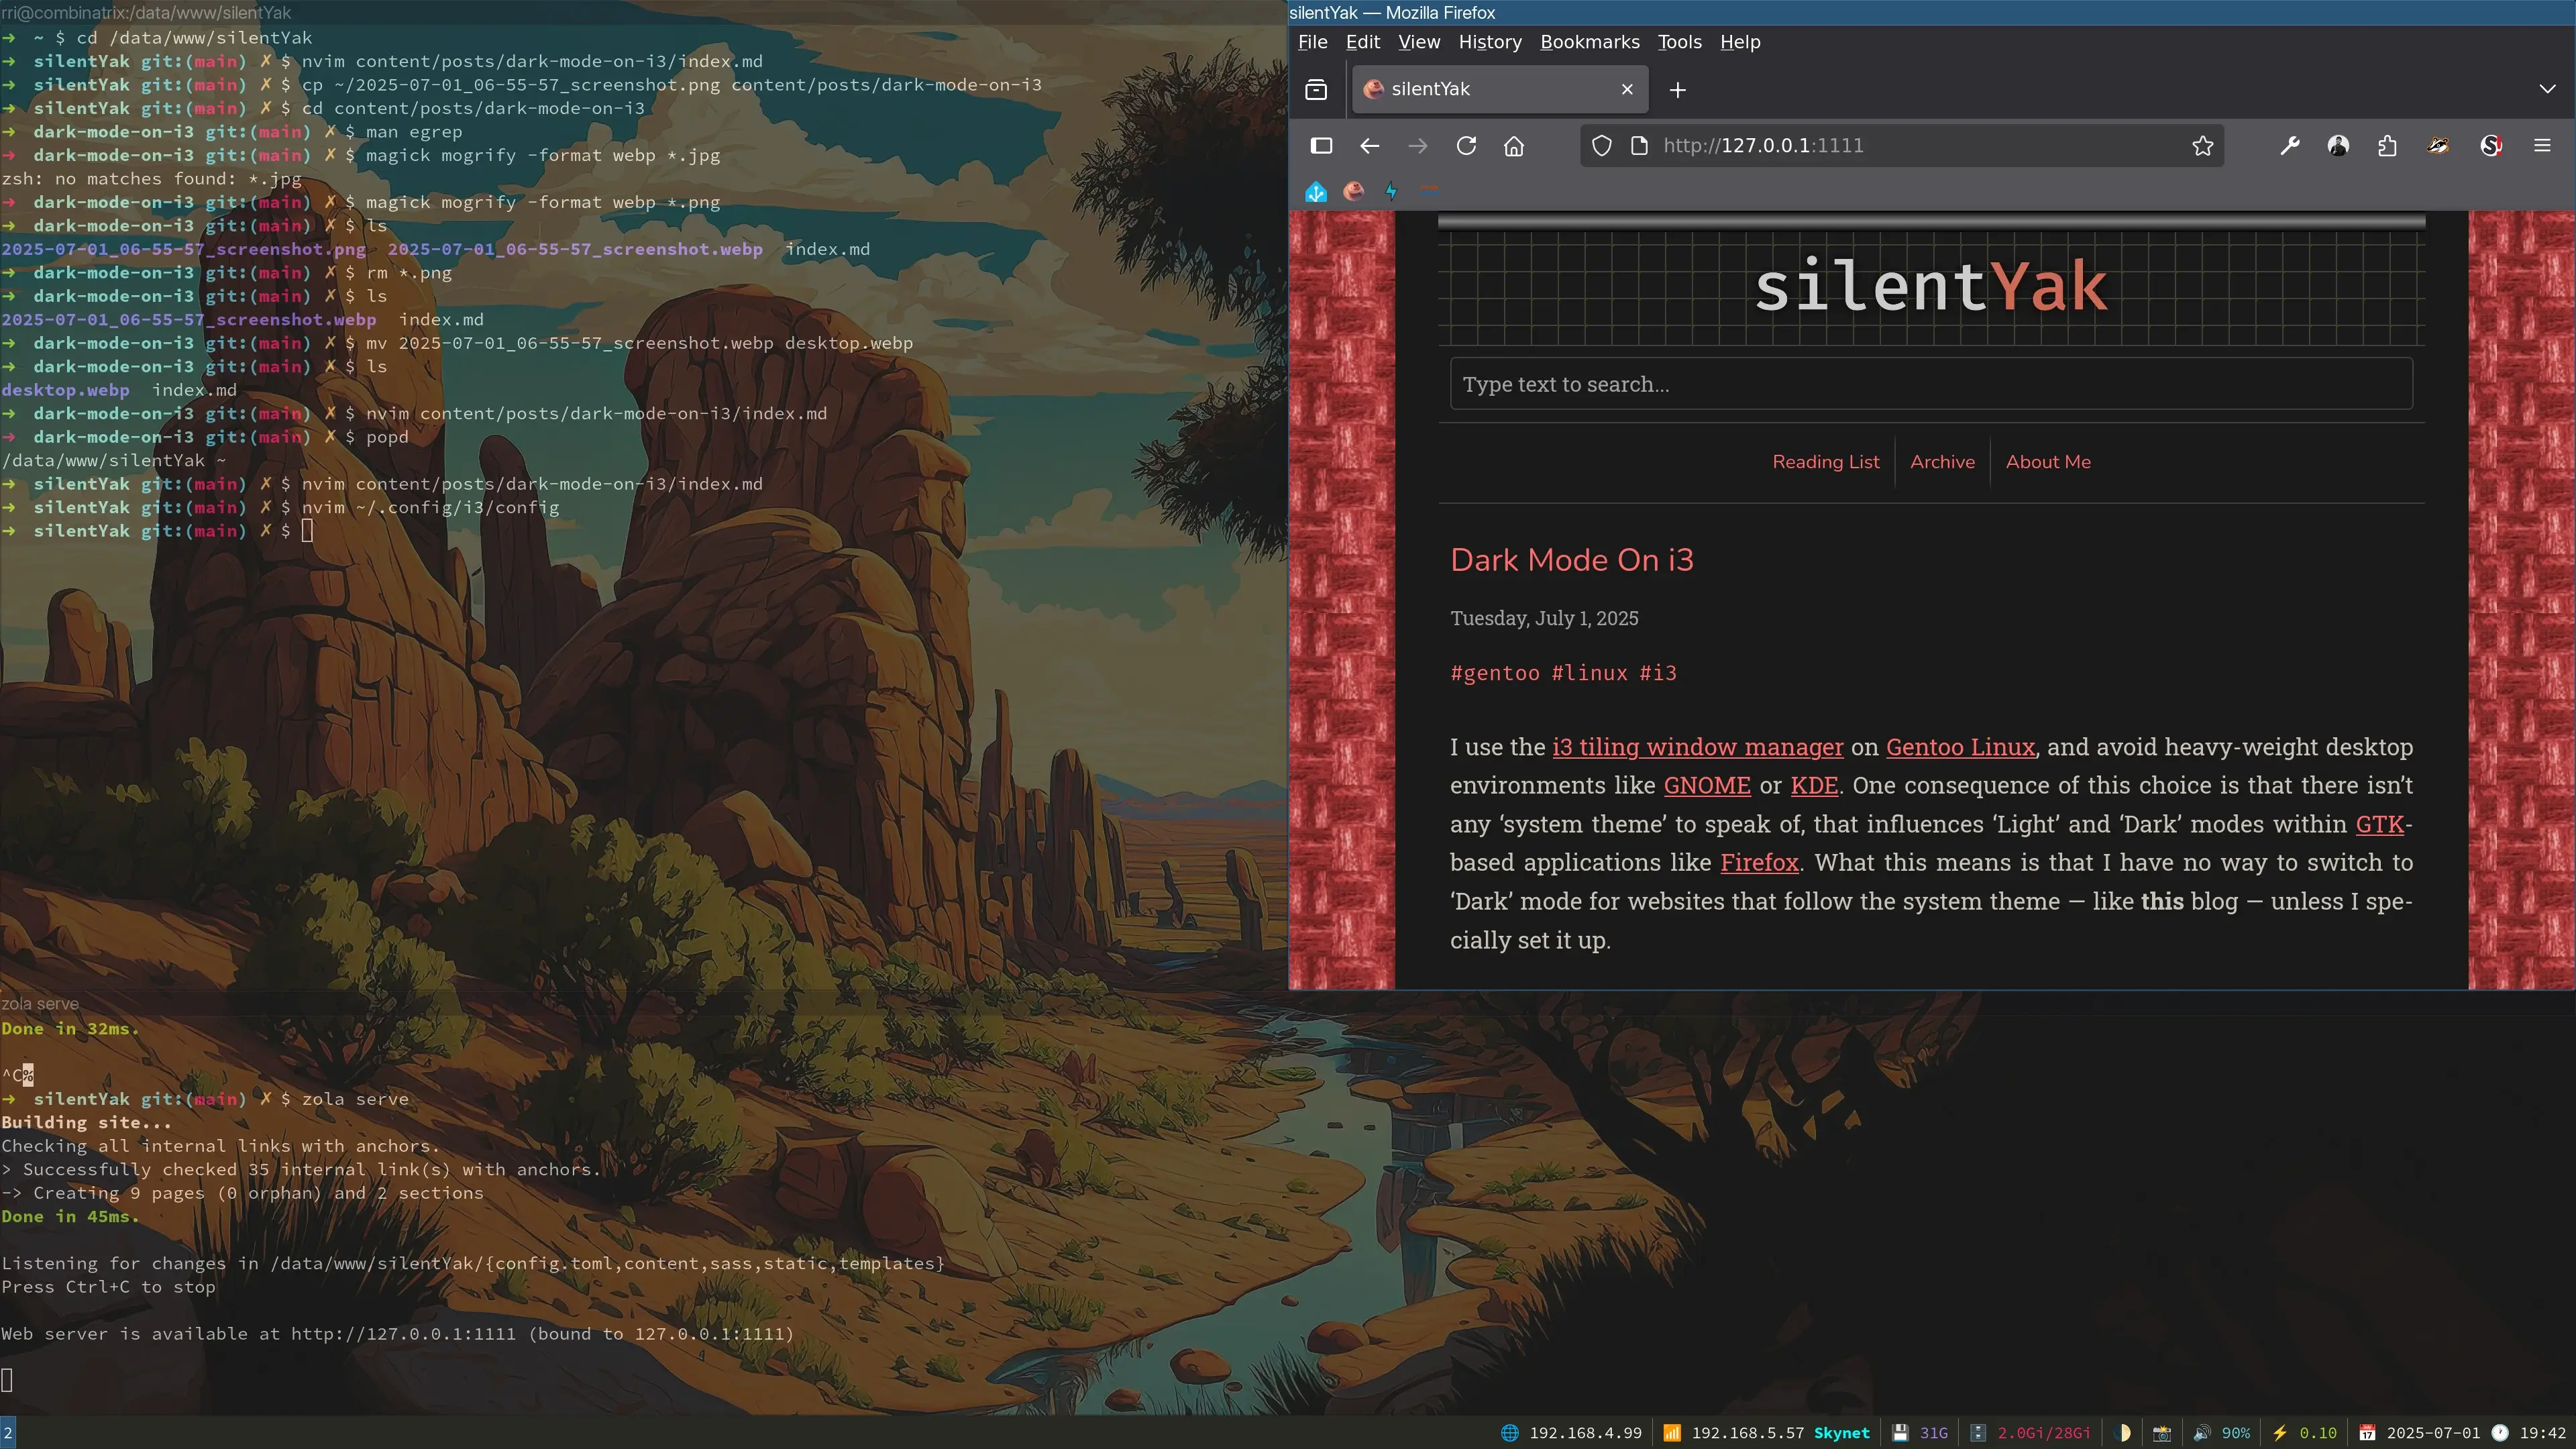Open the KDE link

[x=1814, y=786]
